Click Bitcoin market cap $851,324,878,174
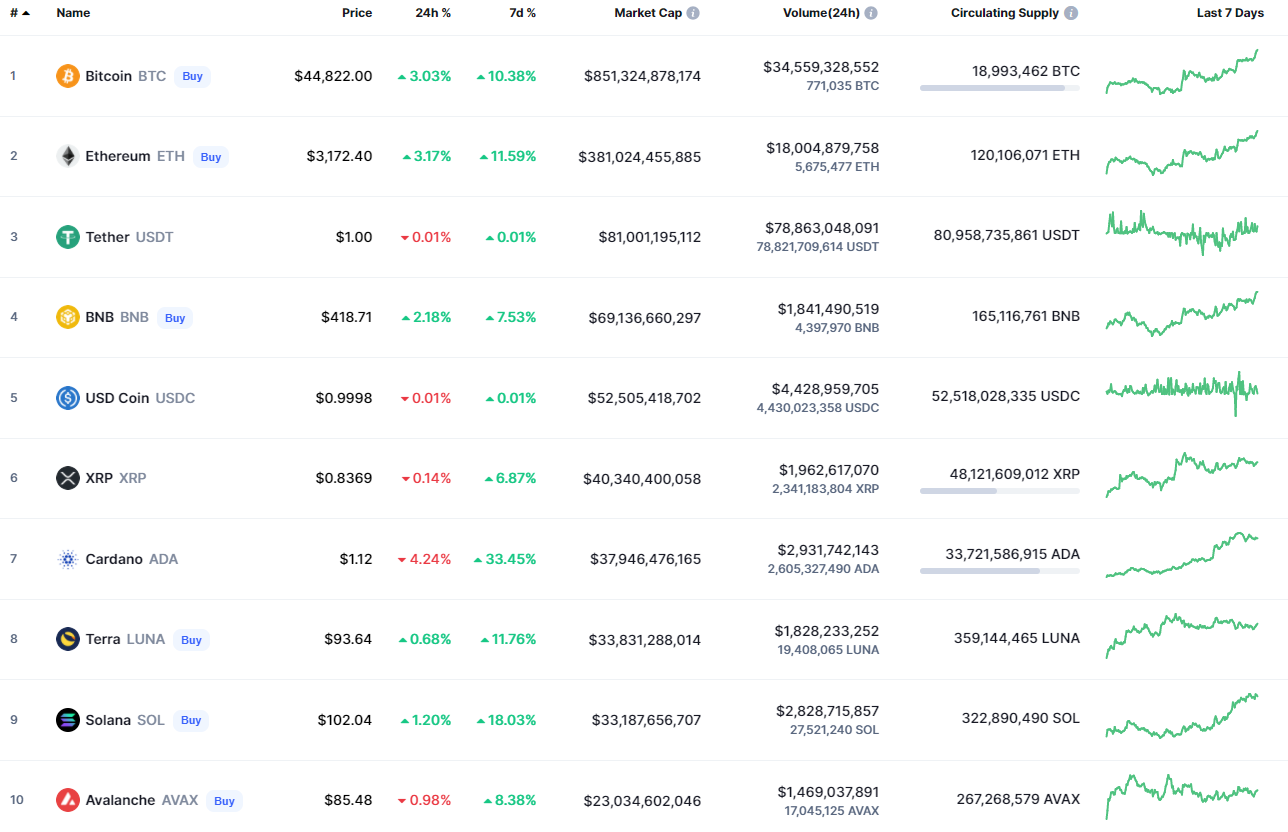The width and height of the screenshot is (1288, 832). [643, 76]
